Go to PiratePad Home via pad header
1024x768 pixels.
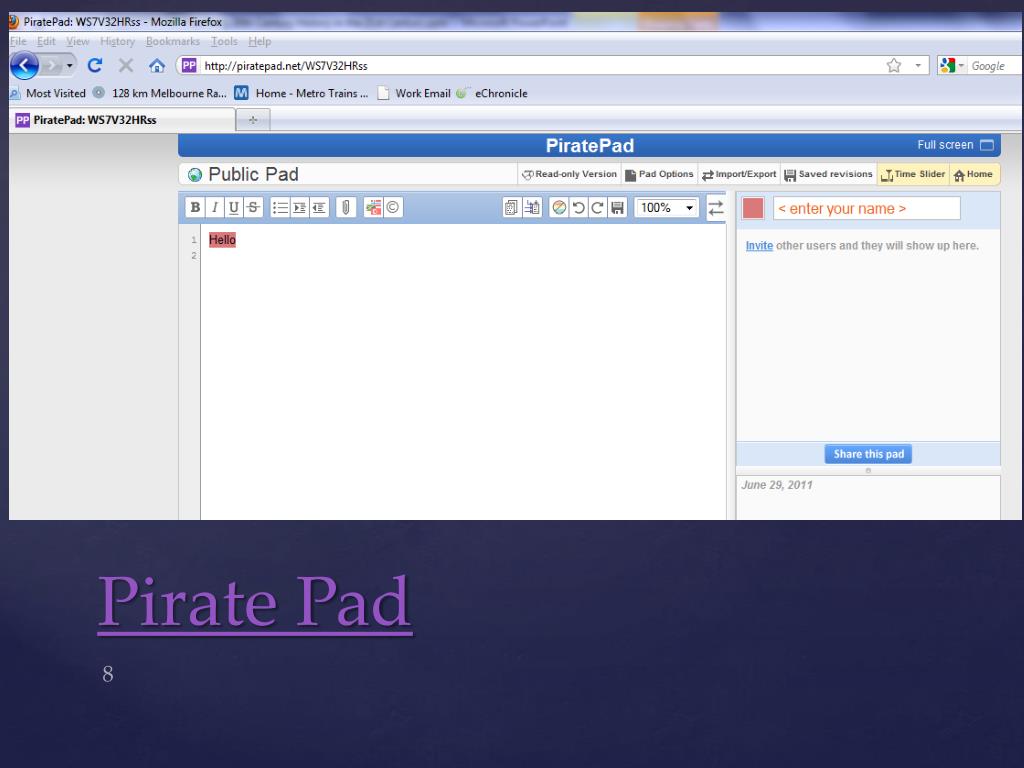[973, 174]
